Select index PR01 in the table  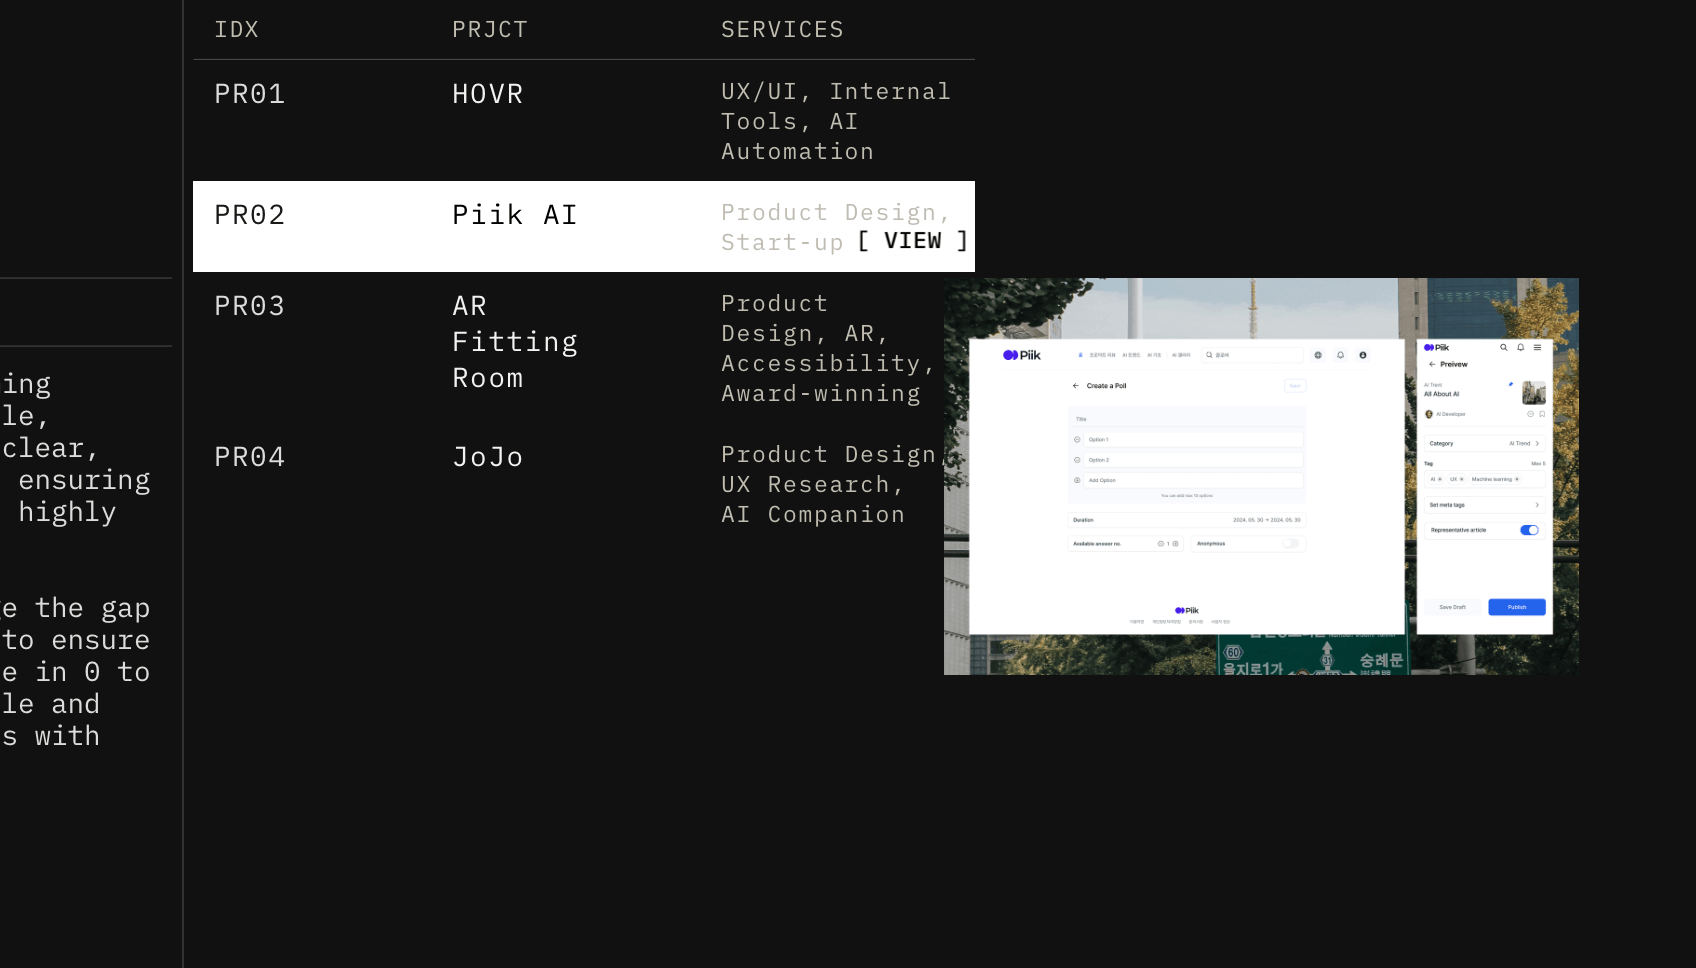(x=250, y=94)
